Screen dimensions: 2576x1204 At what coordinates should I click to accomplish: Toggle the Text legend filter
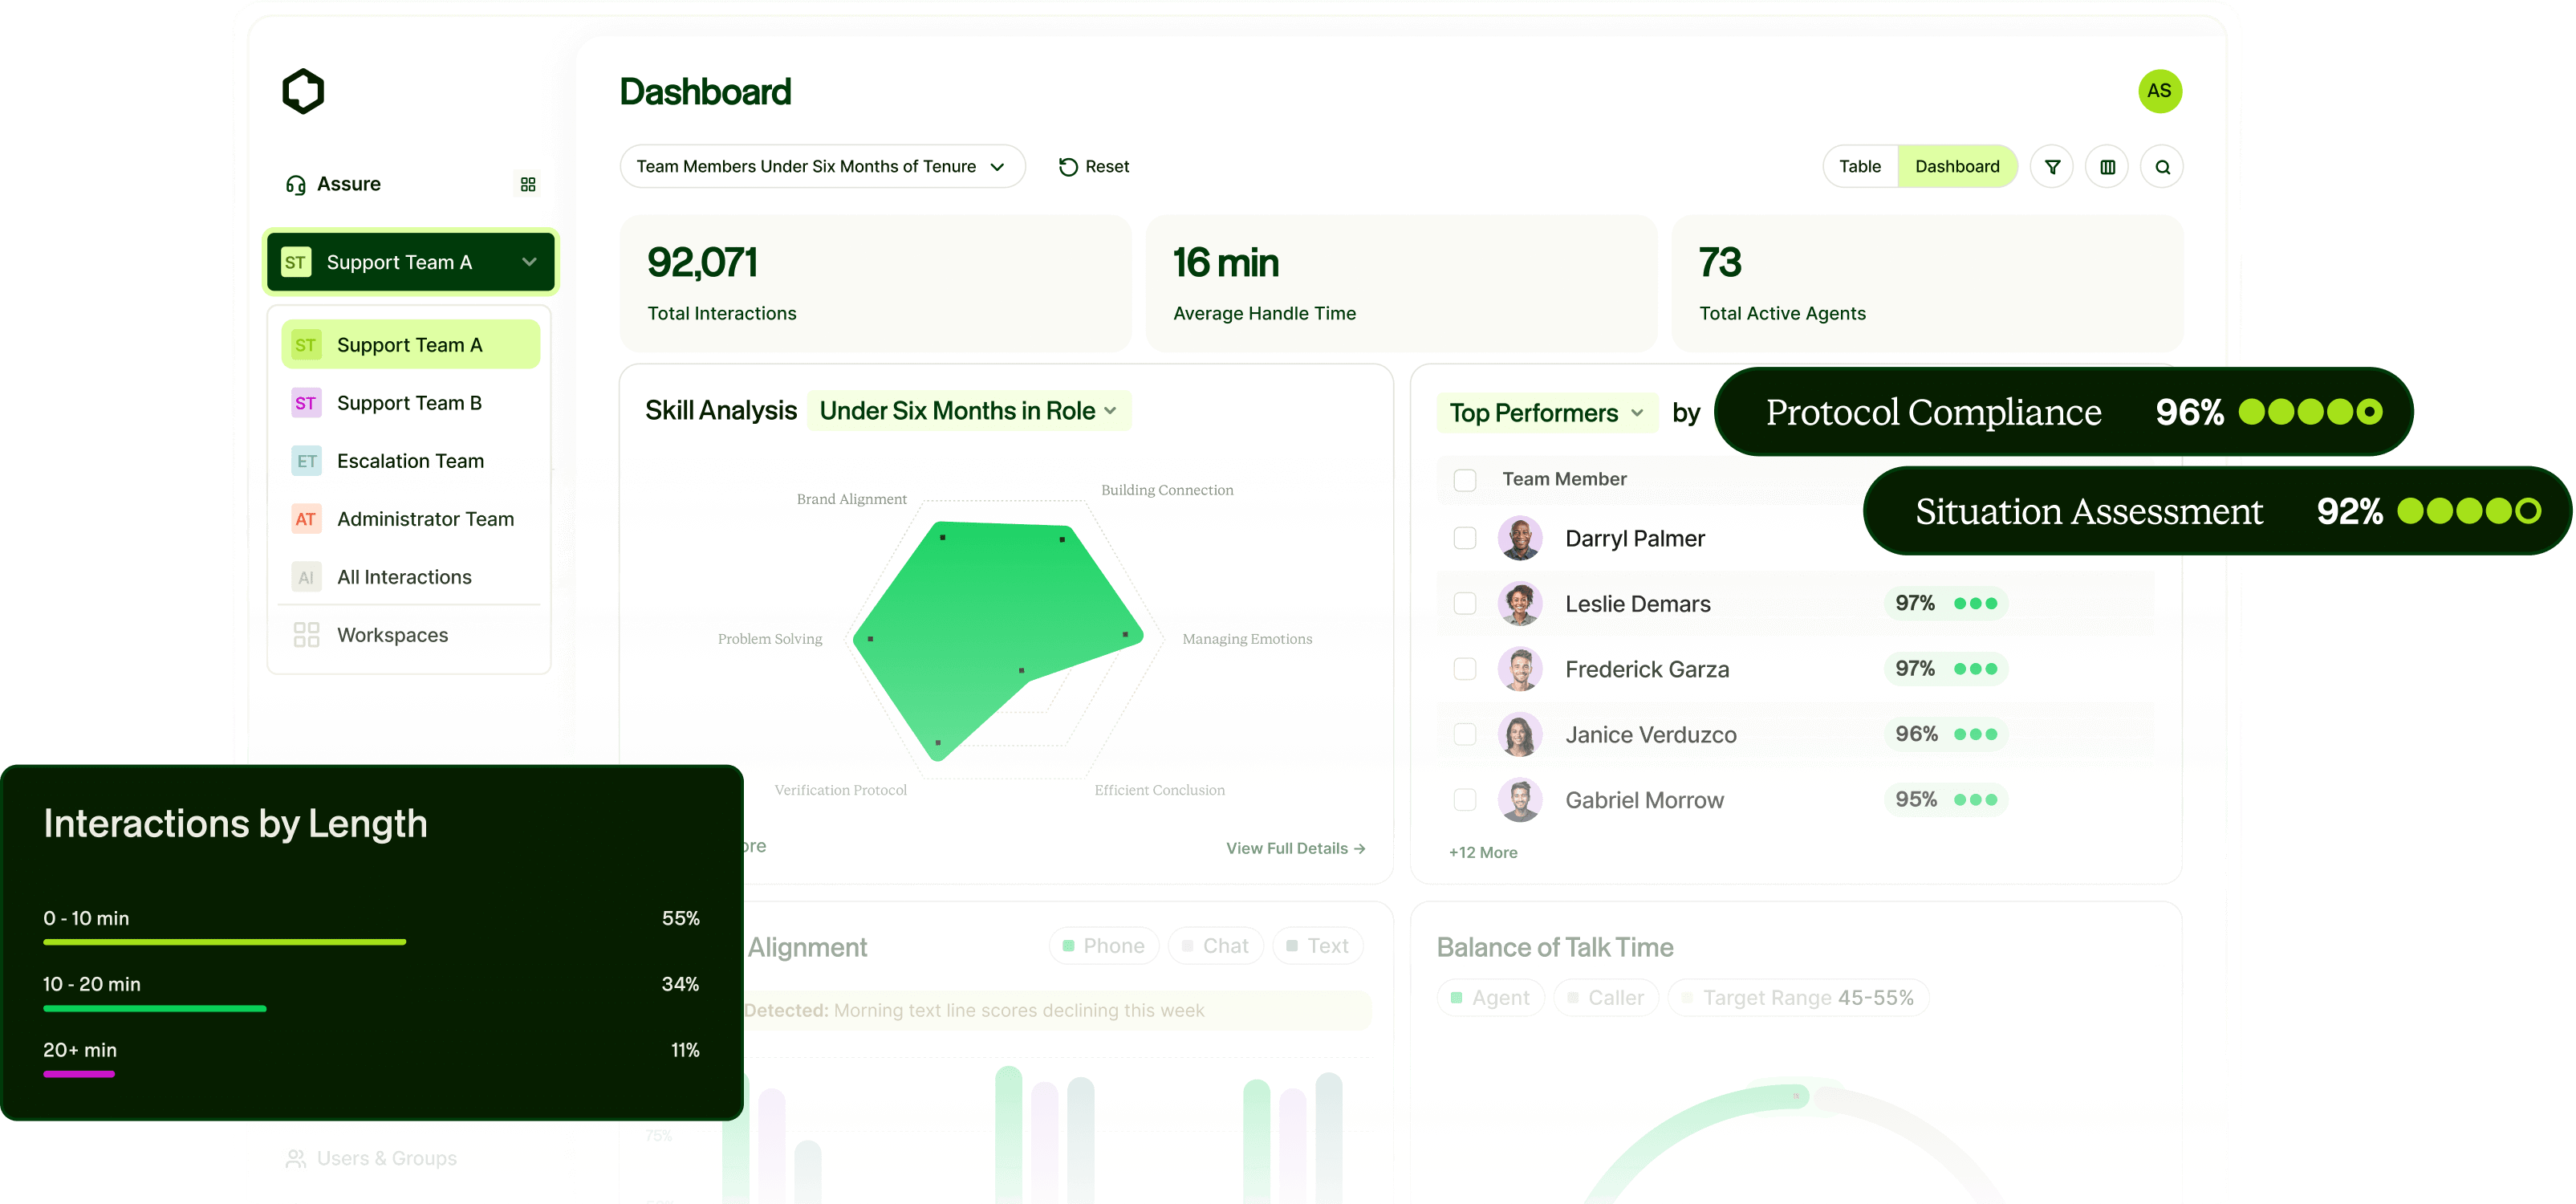click(x=1318, y=946)
